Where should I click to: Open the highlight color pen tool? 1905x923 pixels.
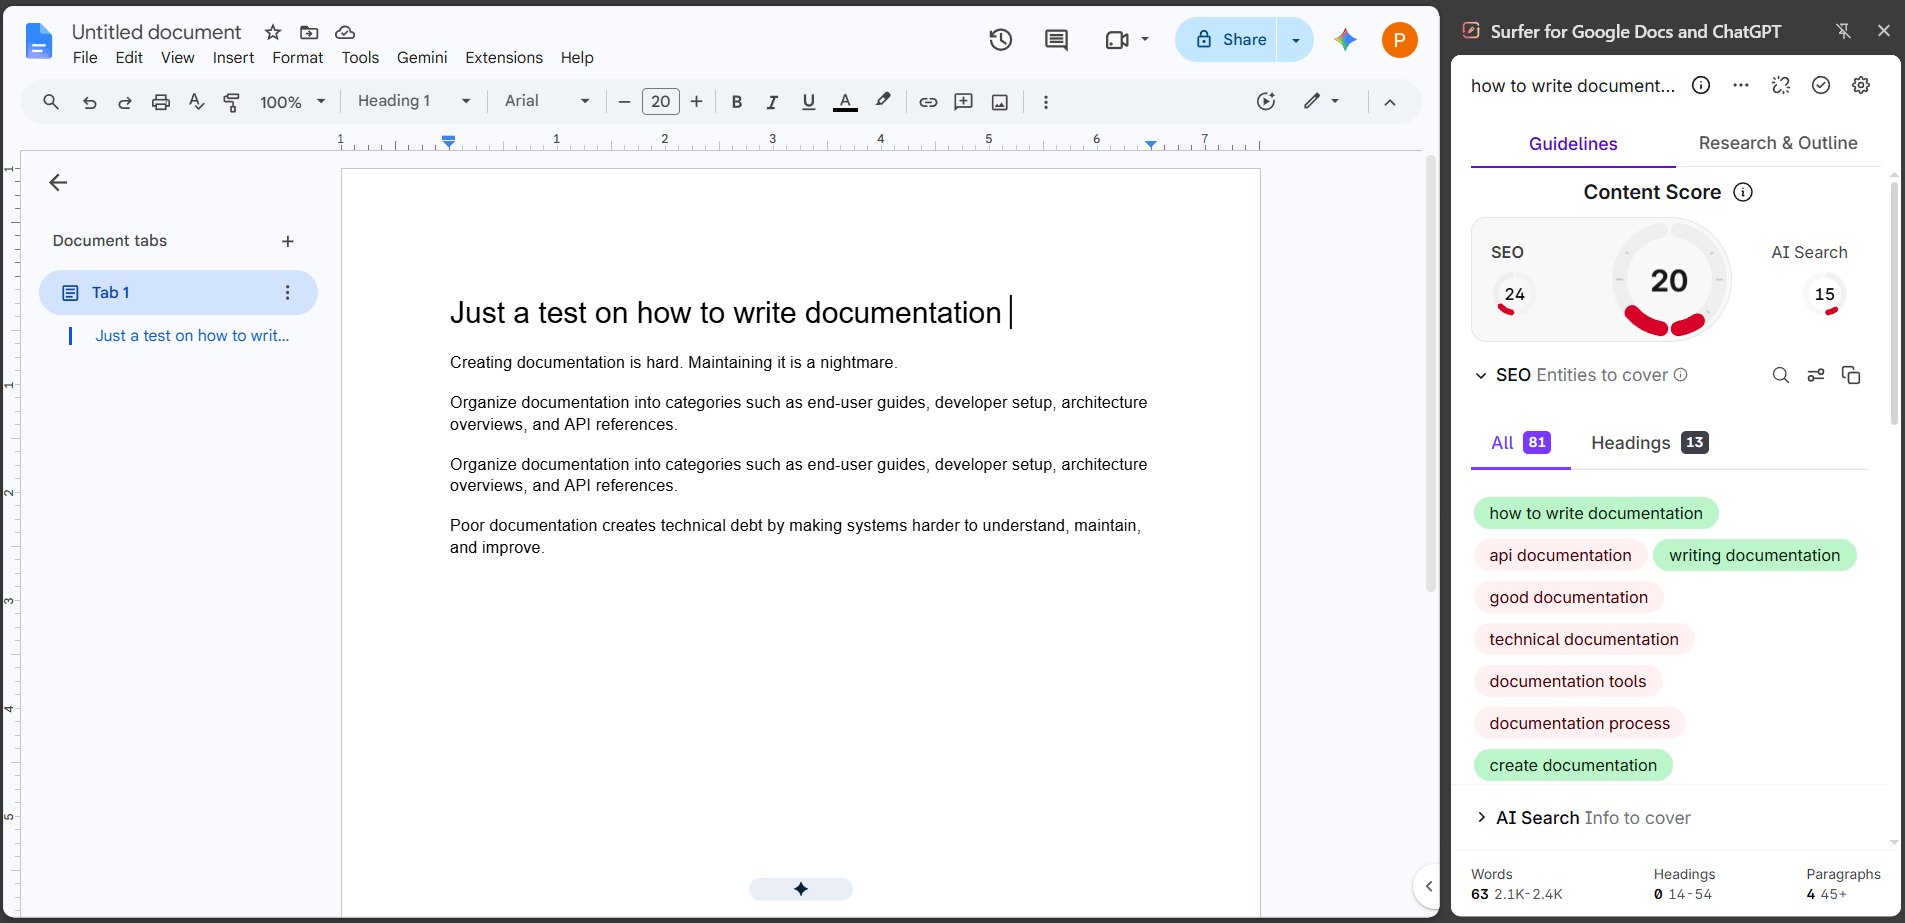(882, 101)
